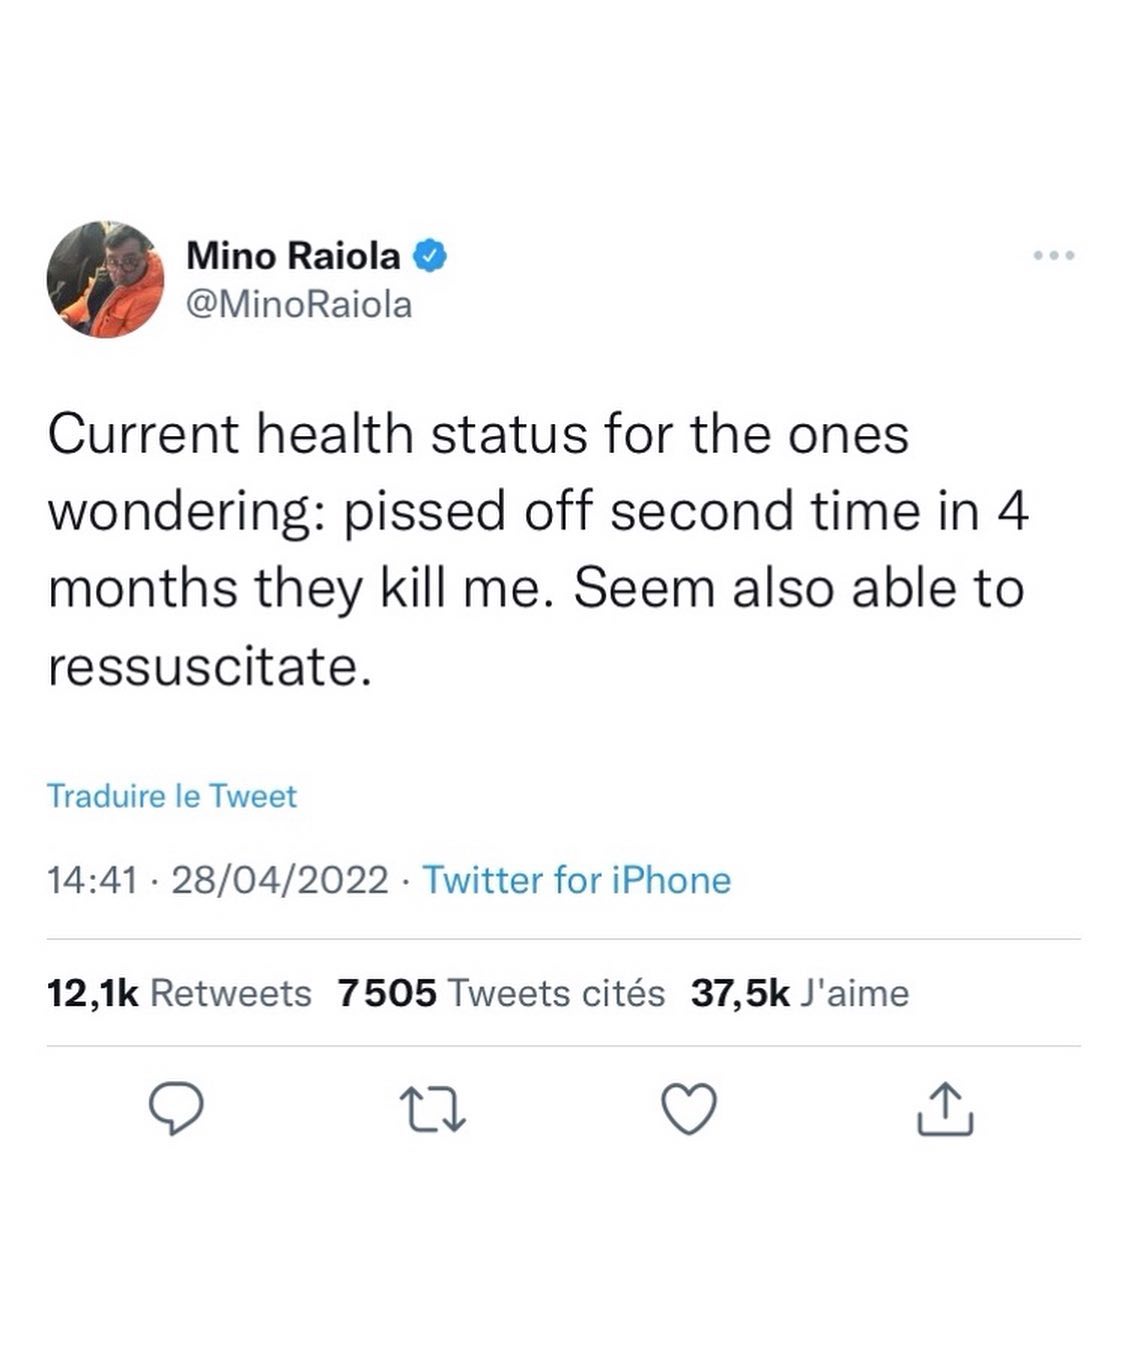This screenshot has width=1128, height=1358.
Task: Reply using the speech bubble icon
Action: (177, 1110)
